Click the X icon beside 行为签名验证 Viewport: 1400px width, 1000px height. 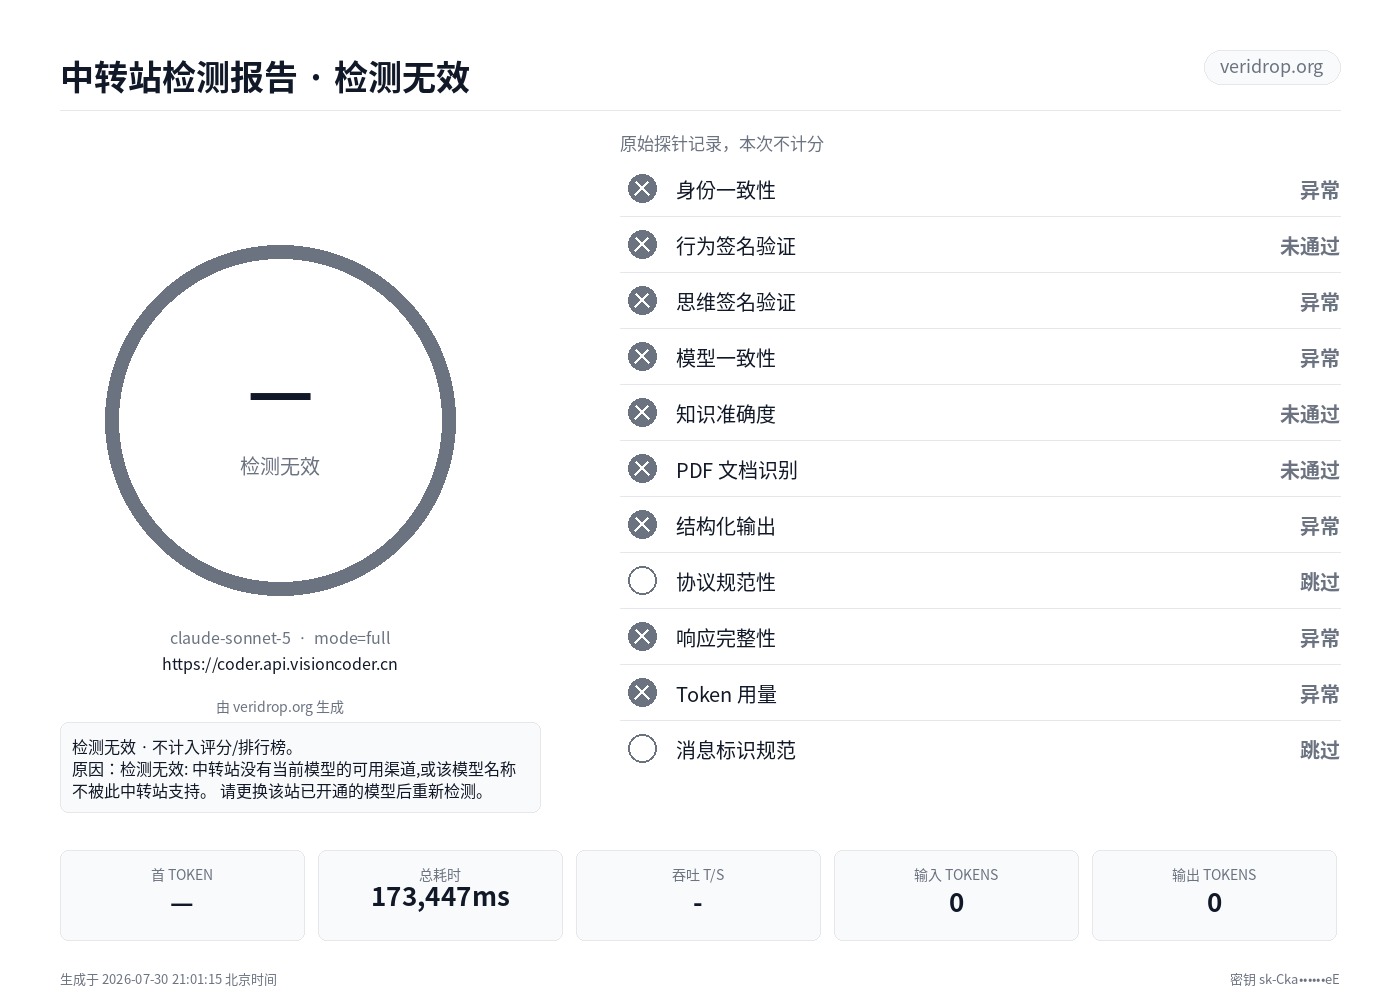(642, 245)
